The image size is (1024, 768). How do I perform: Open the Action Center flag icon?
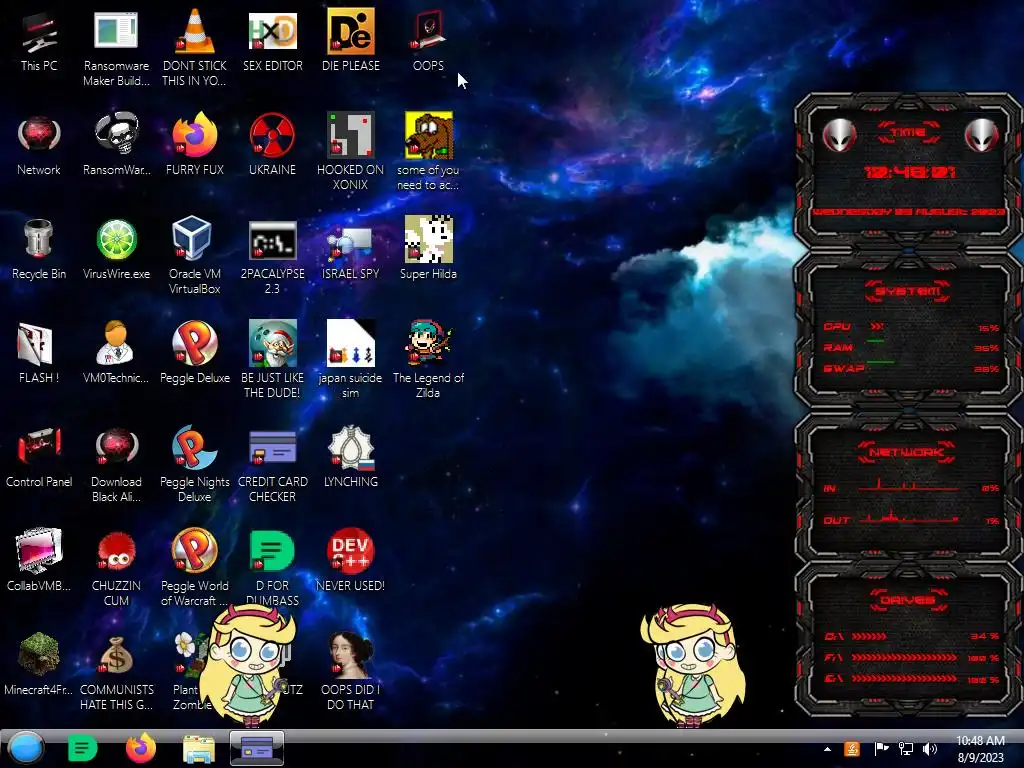pos(882,749)
